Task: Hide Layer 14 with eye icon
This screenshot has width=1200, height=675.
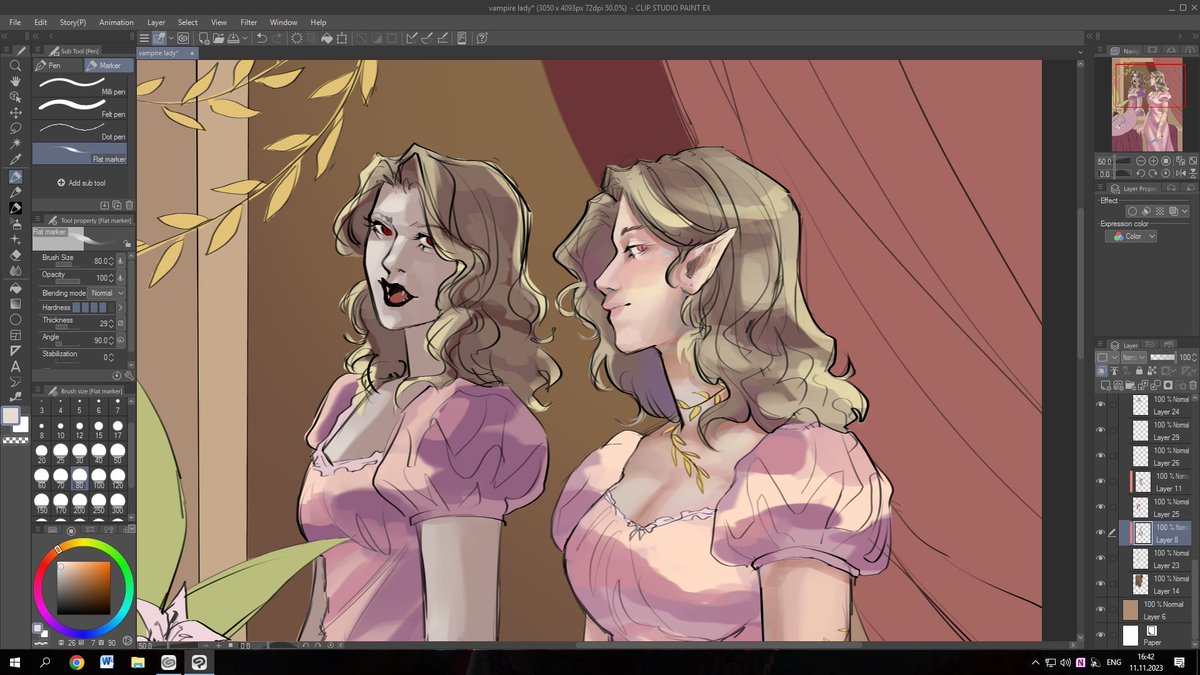Action: (x=1101, y=584)
